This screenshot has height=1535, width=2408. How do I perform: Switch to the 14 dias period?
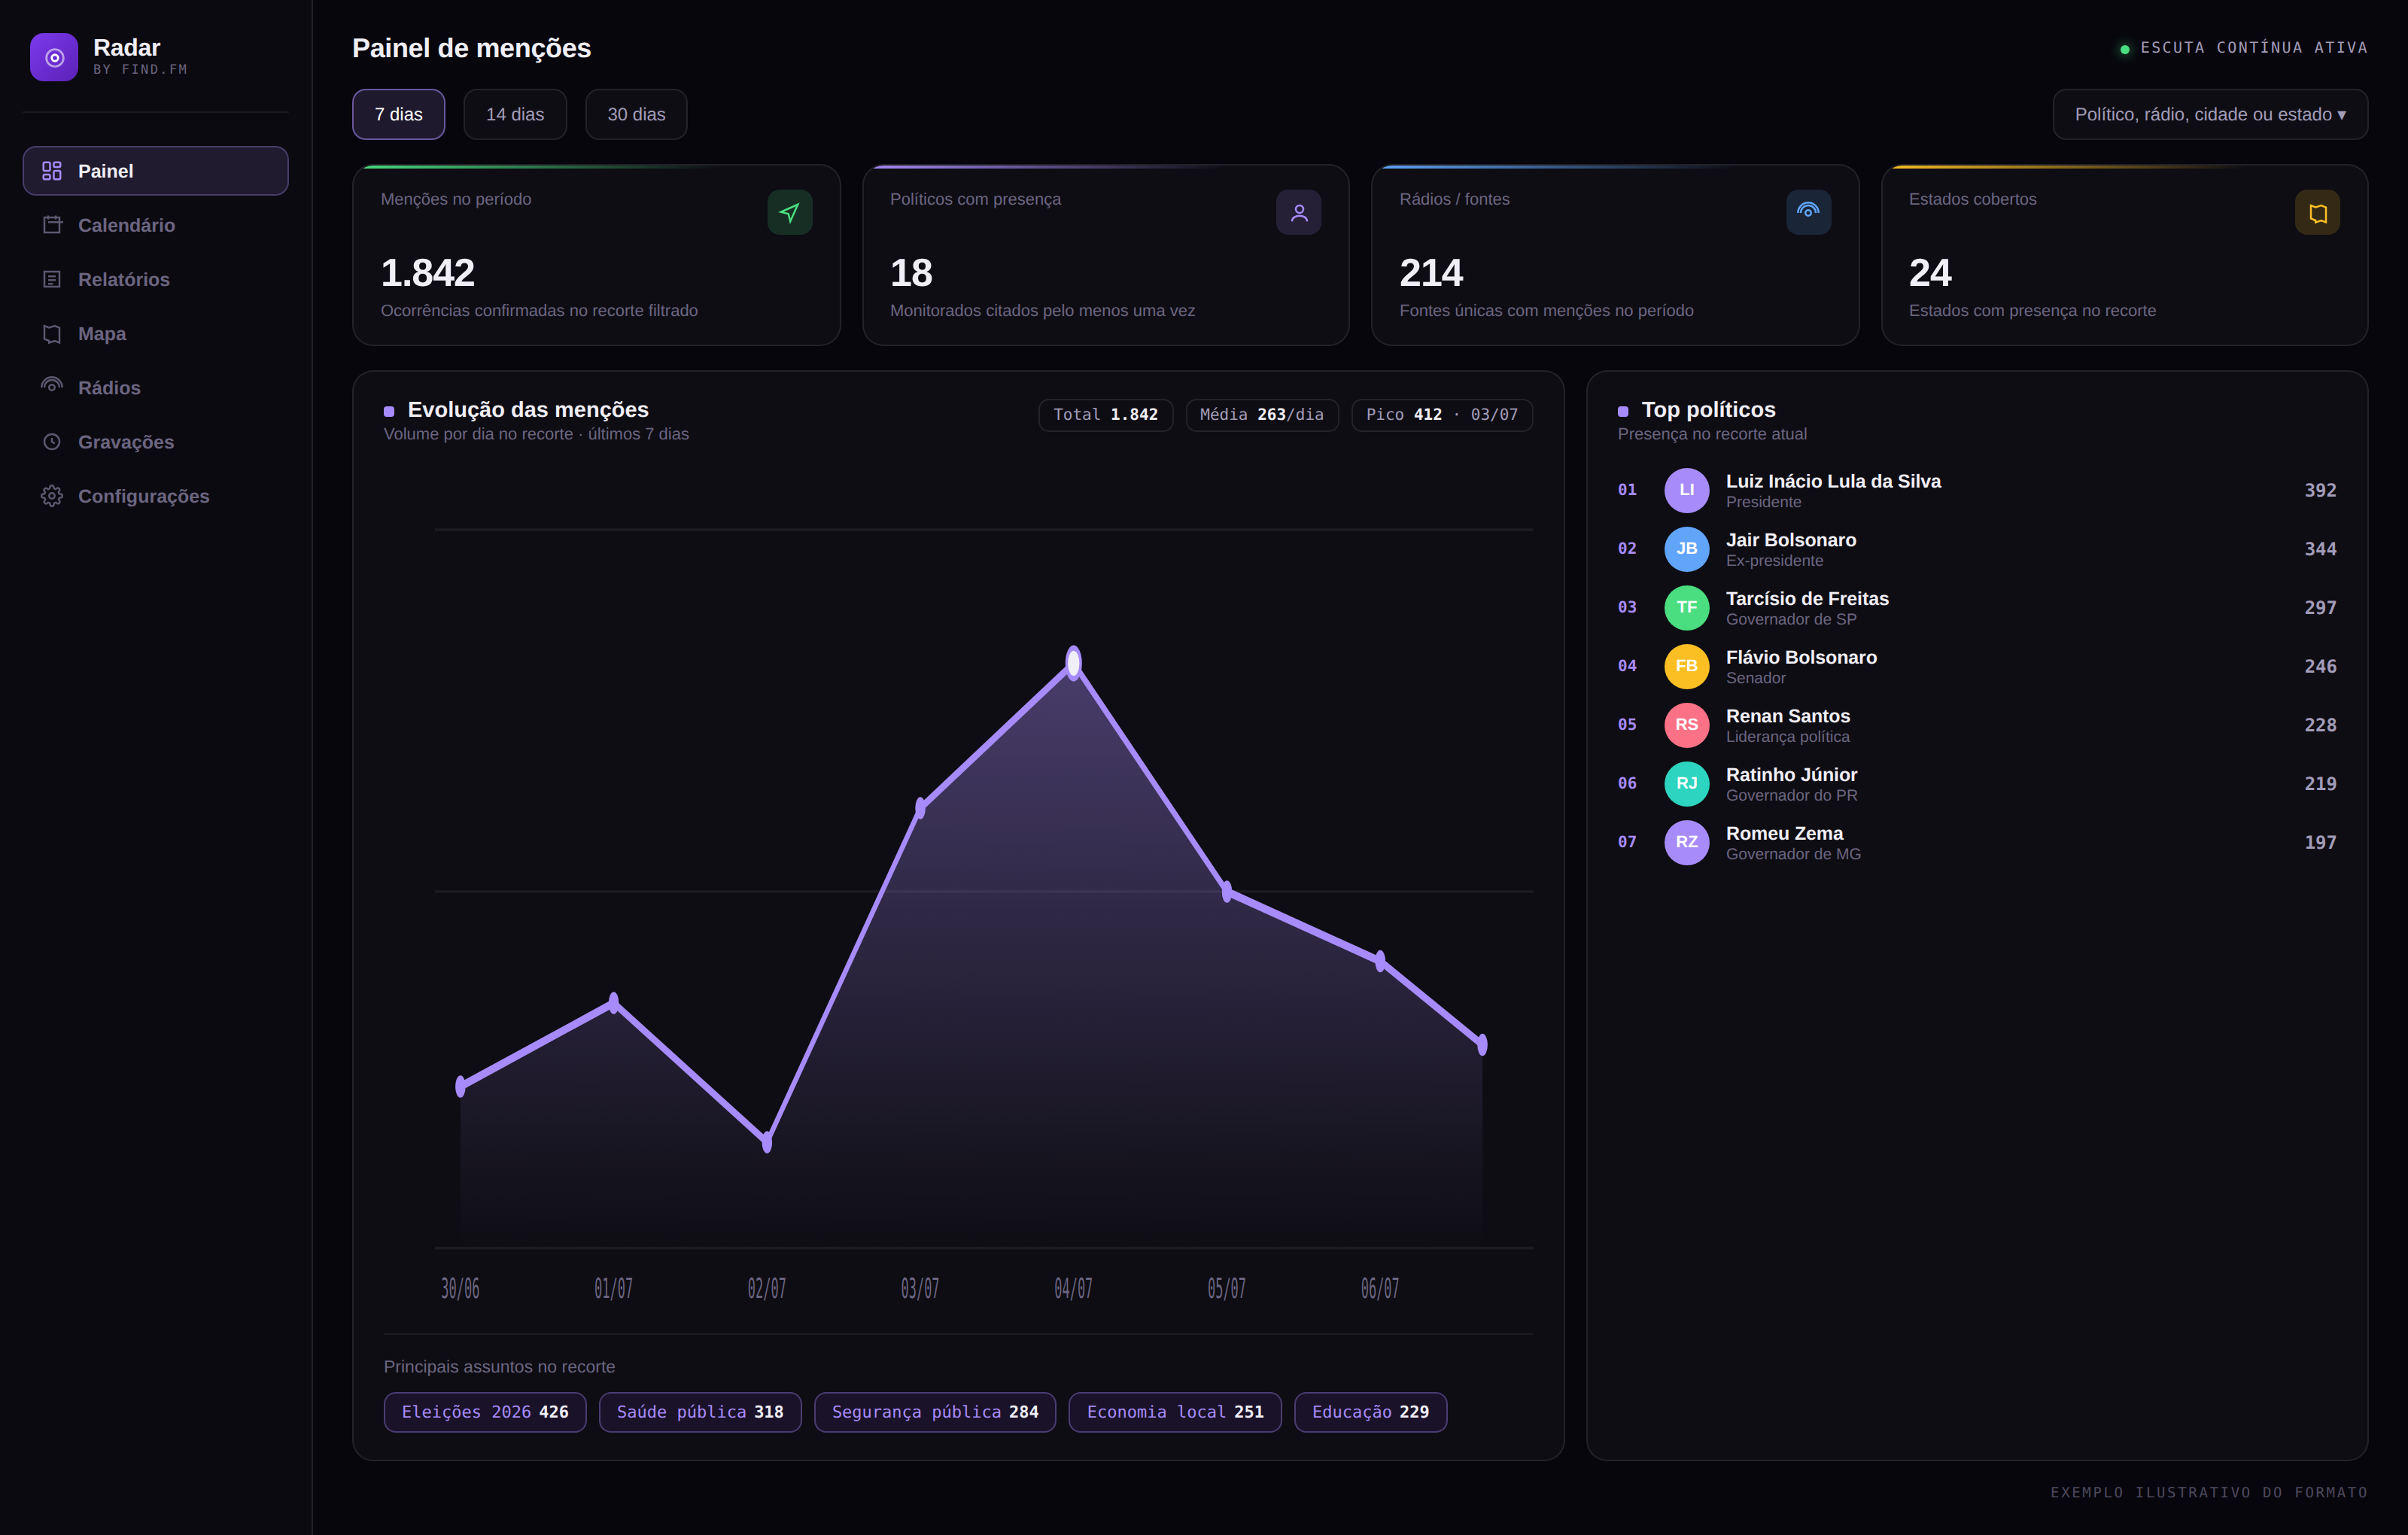(515, 114)
